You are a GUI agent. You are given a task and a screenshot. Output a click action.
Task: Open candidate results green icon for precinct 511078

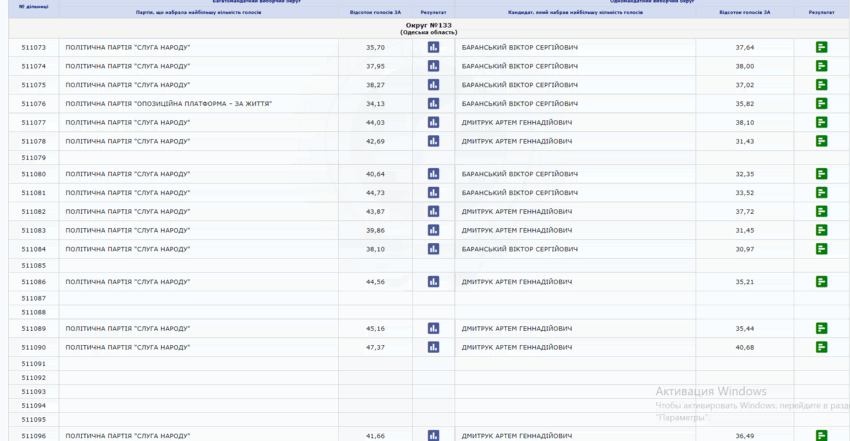pos(821,141)
